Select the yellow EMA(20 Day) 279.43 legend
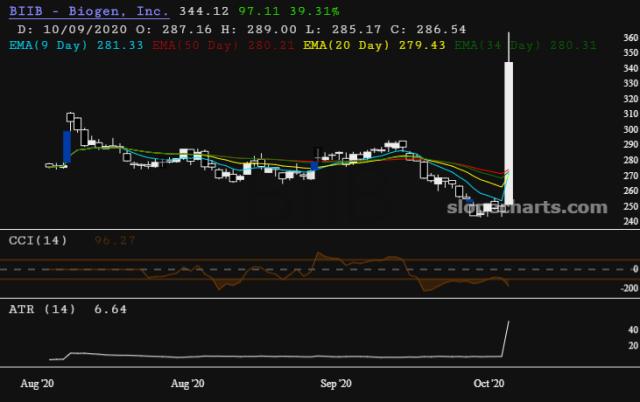Viewport: 640px width, 402px height. pos(374,45)
